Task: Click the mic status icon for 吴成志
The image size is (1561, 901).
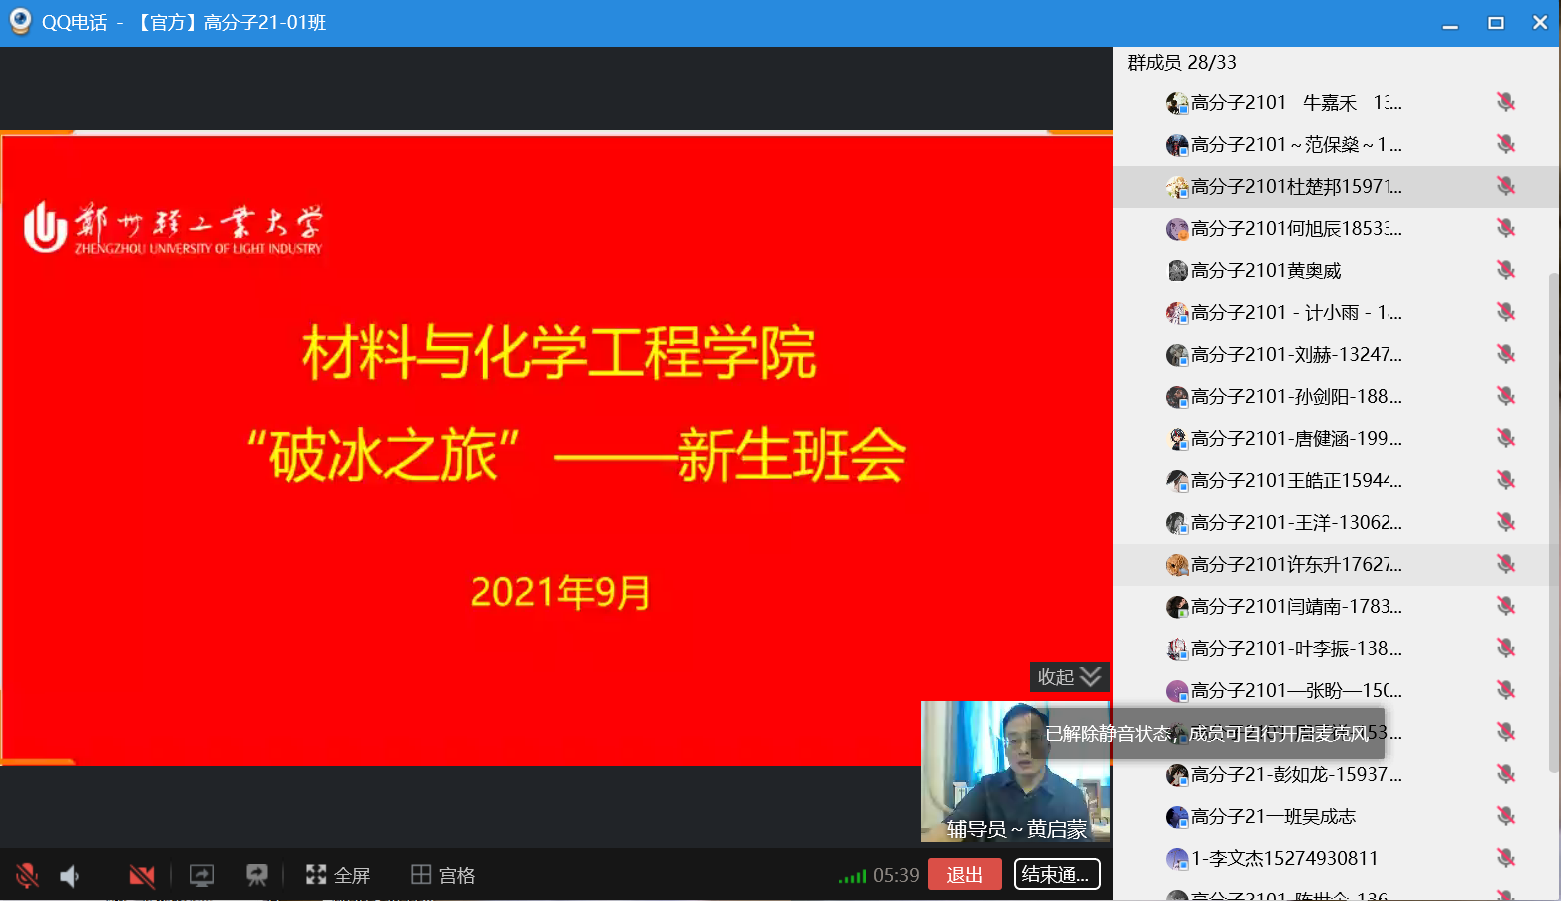Action: tap(1505, 816)
